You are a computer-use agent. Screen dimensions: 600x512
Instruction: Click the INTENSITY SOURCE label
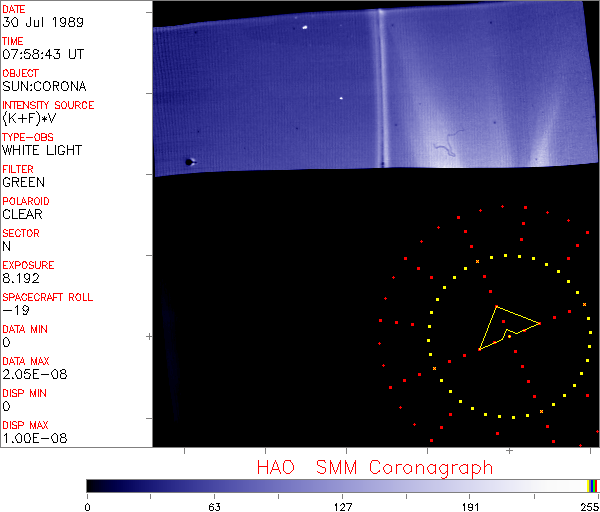[x=48, y=105]
